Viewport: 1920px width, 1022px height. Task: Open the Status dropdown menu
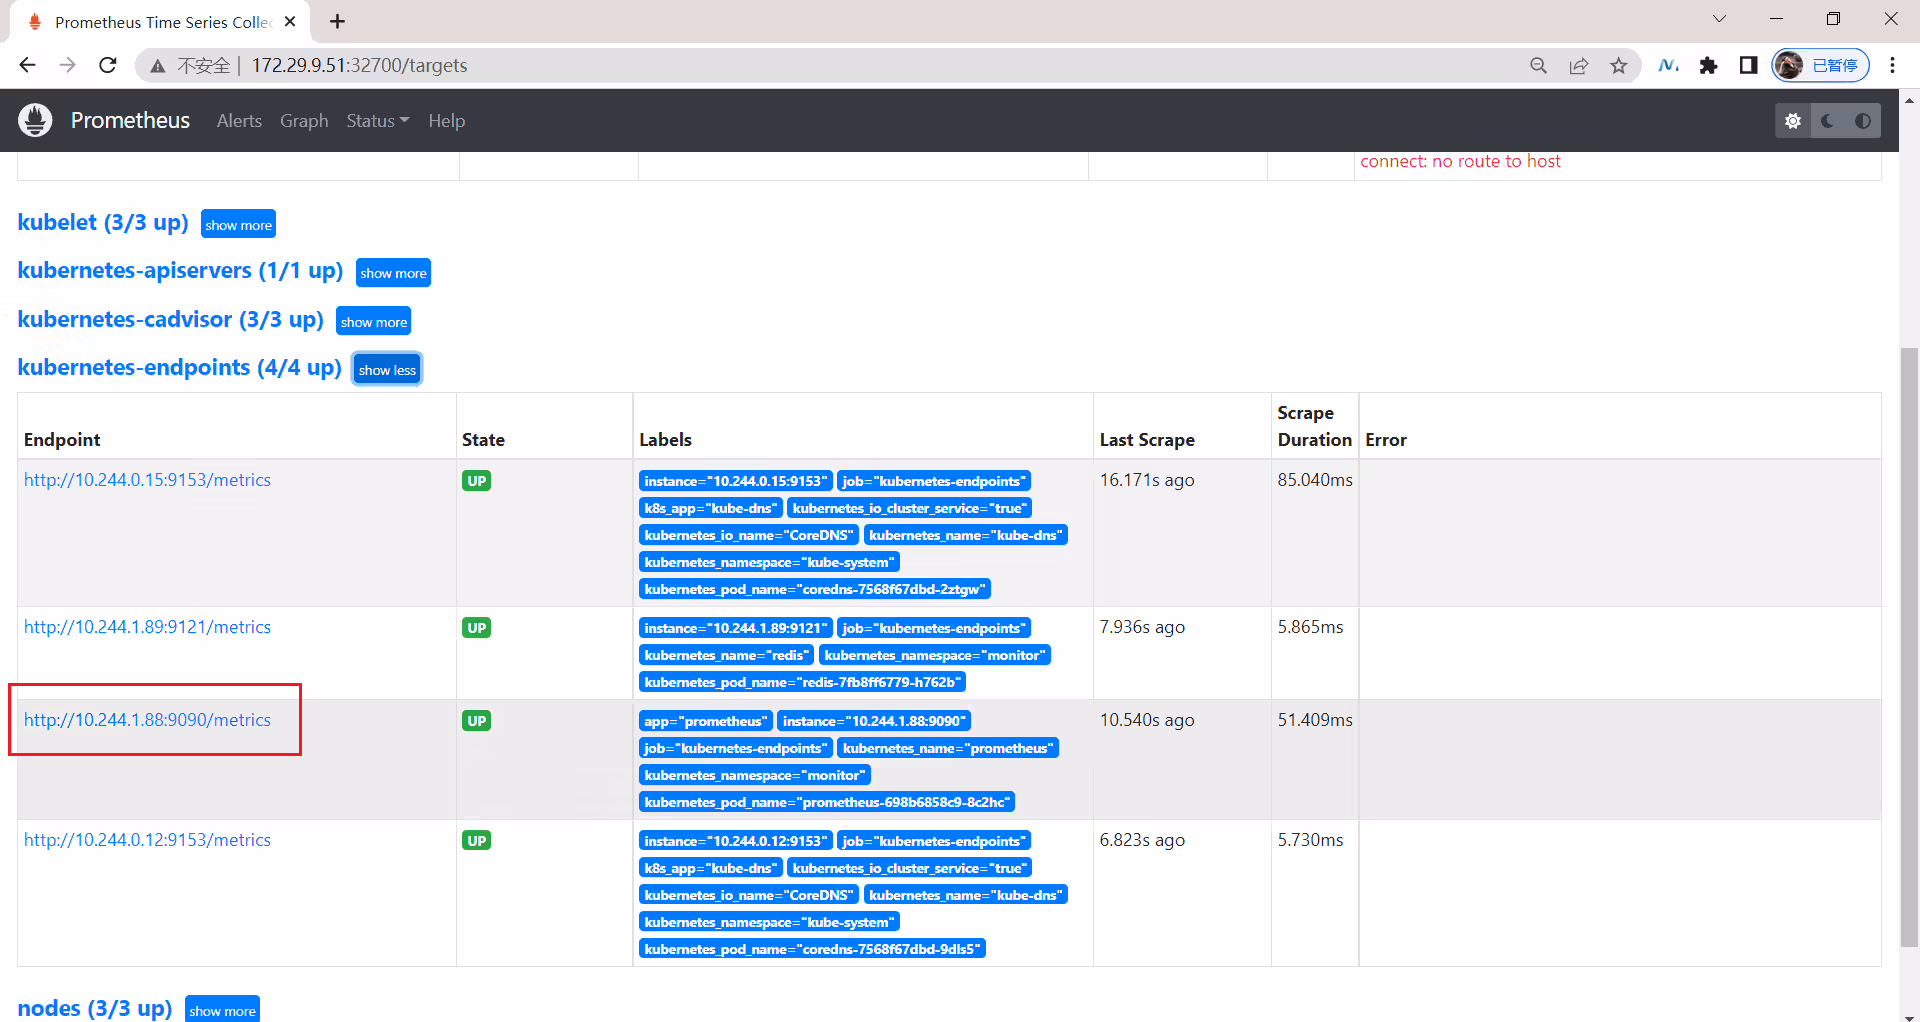(x=377, y=121)
